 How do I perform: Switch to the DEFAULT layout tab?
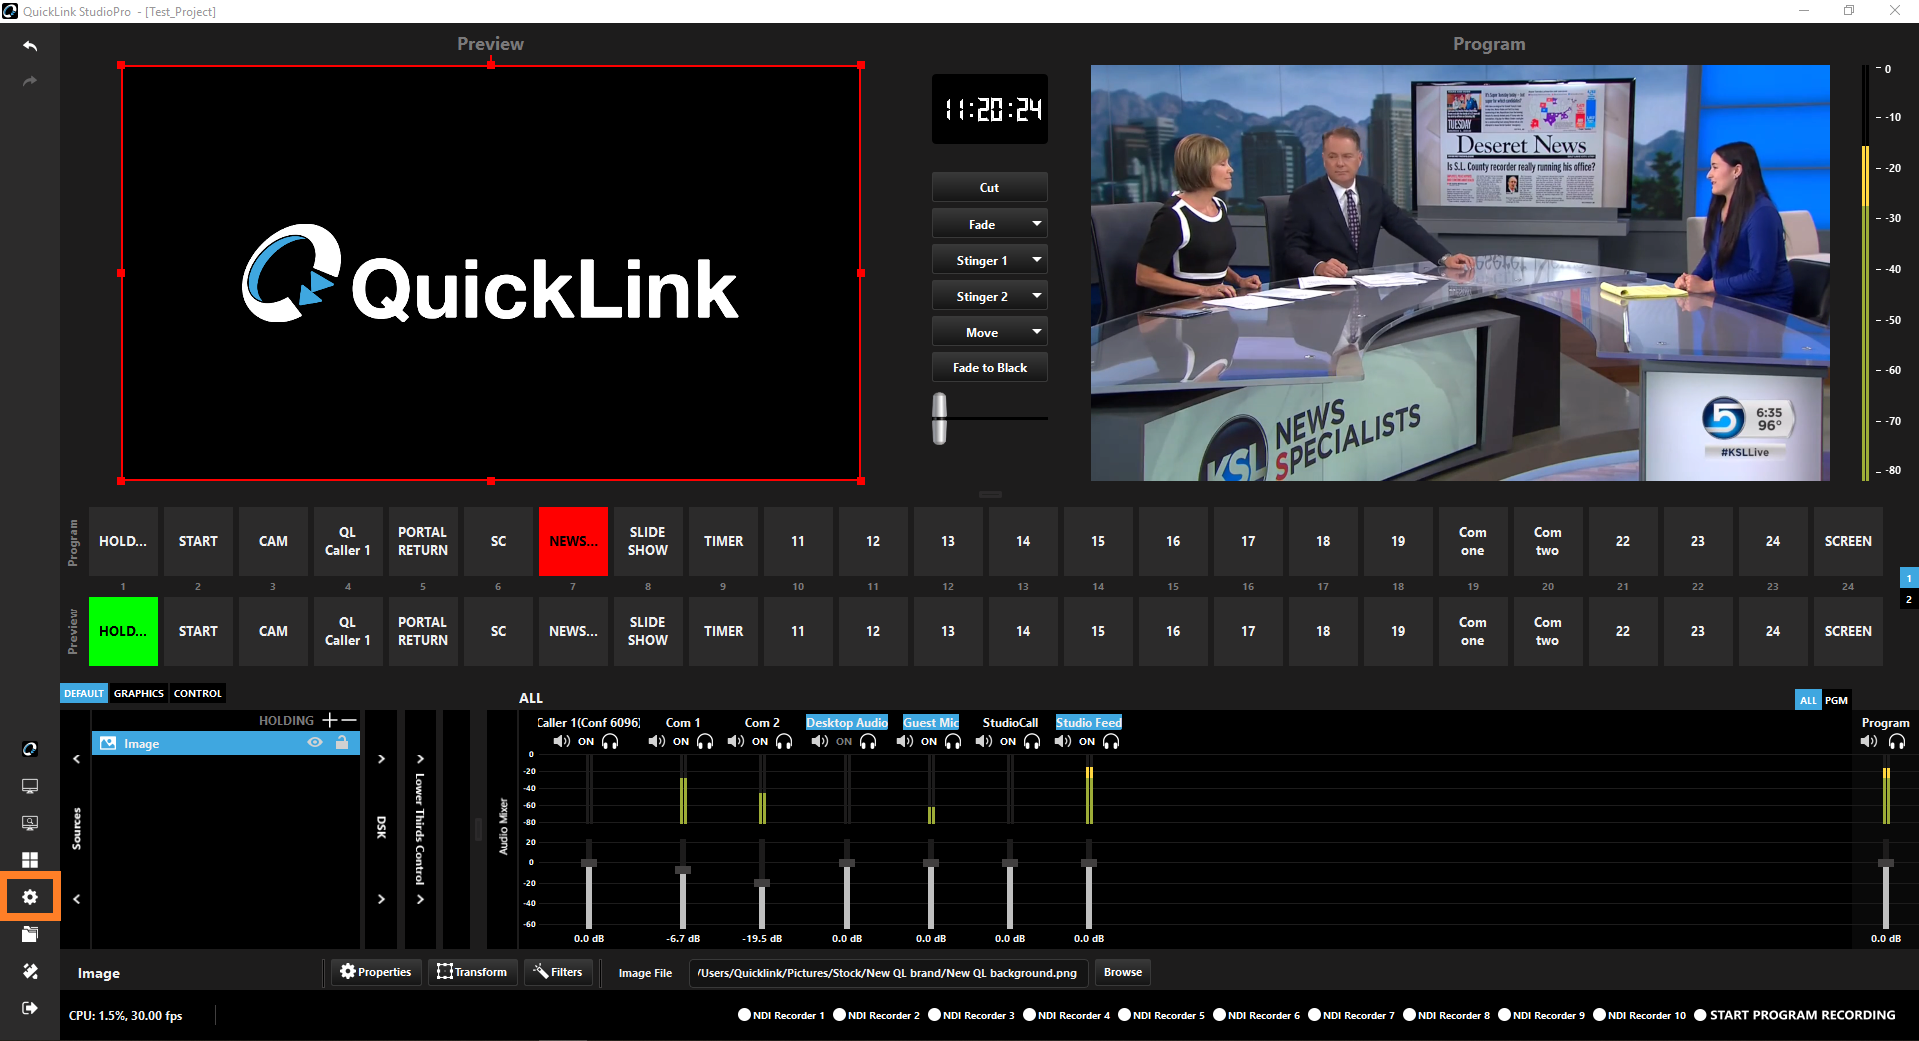coord(84,693)
